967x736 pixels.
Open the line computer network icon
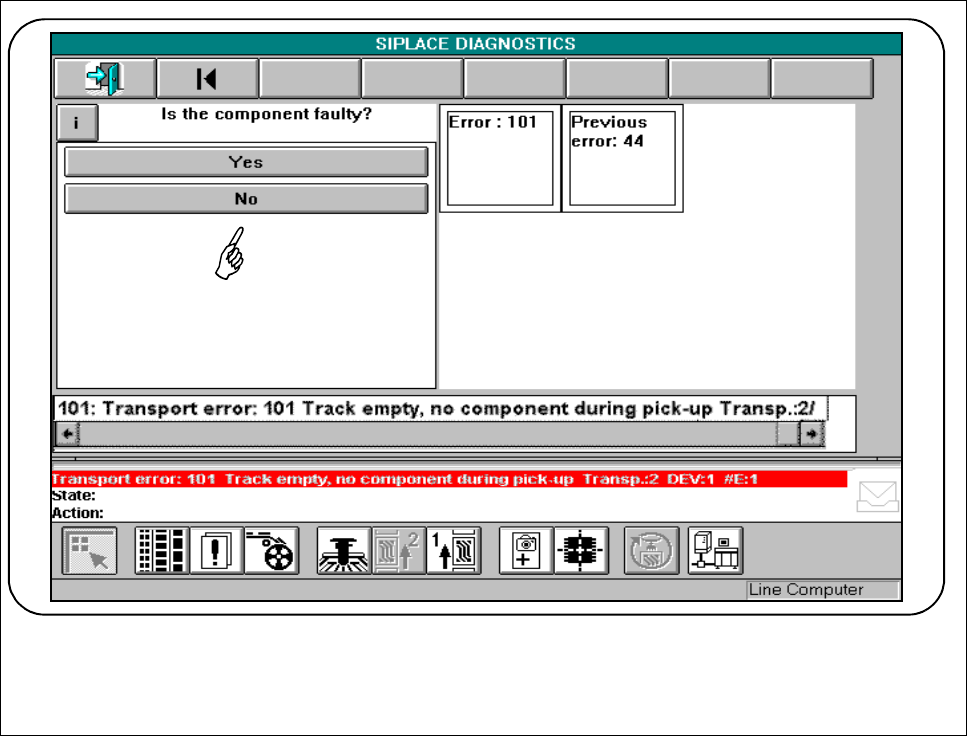tap(715, 551)
